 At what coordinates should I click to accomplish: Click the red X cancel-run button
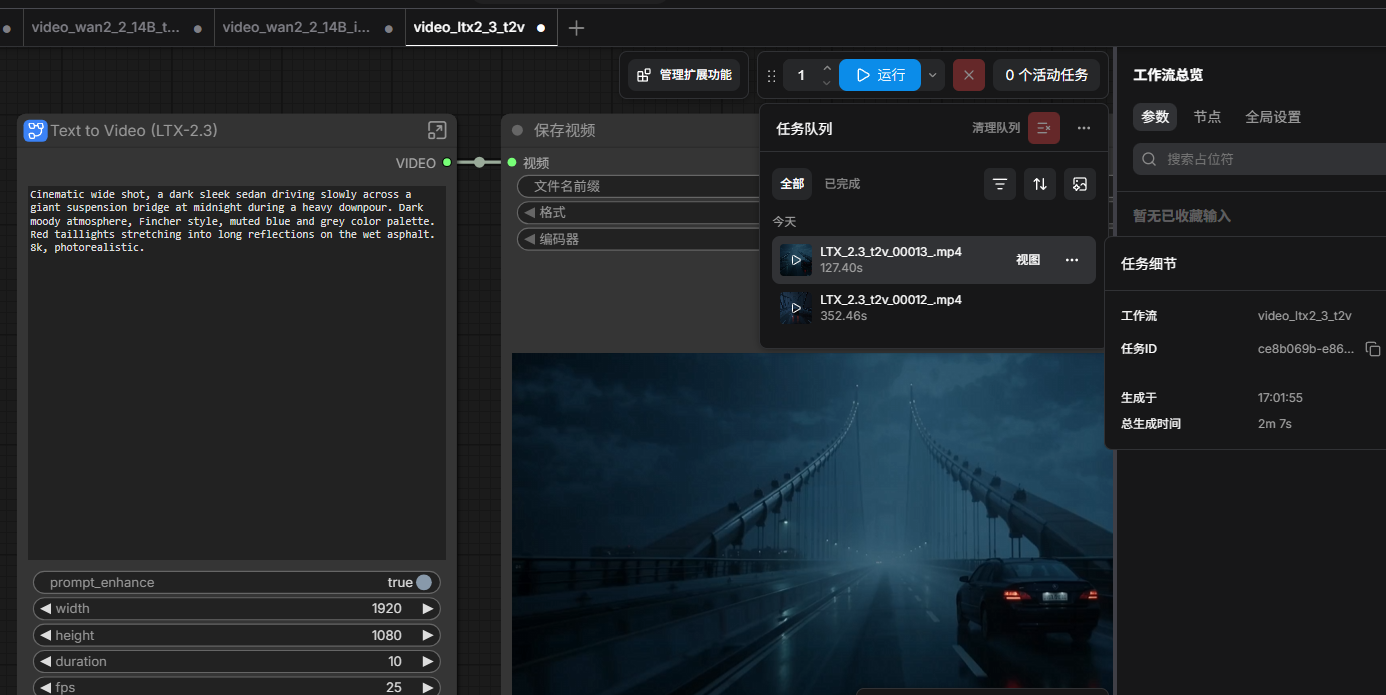[969, 75]
